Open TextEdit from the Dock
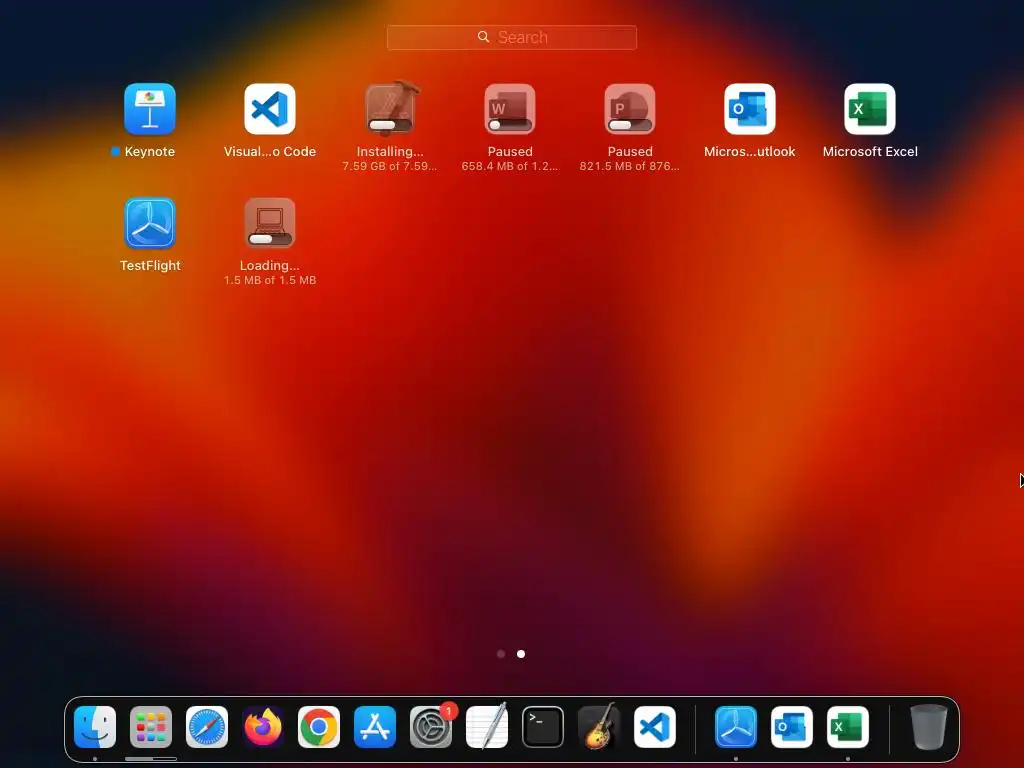The height and width of the screenshot is (768, 1024). pyautogui.click(x=487, y=727)
